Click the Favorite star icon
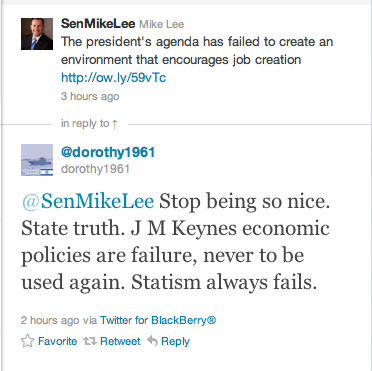This screenshot has height=371, width=372. tap(27, 341)
